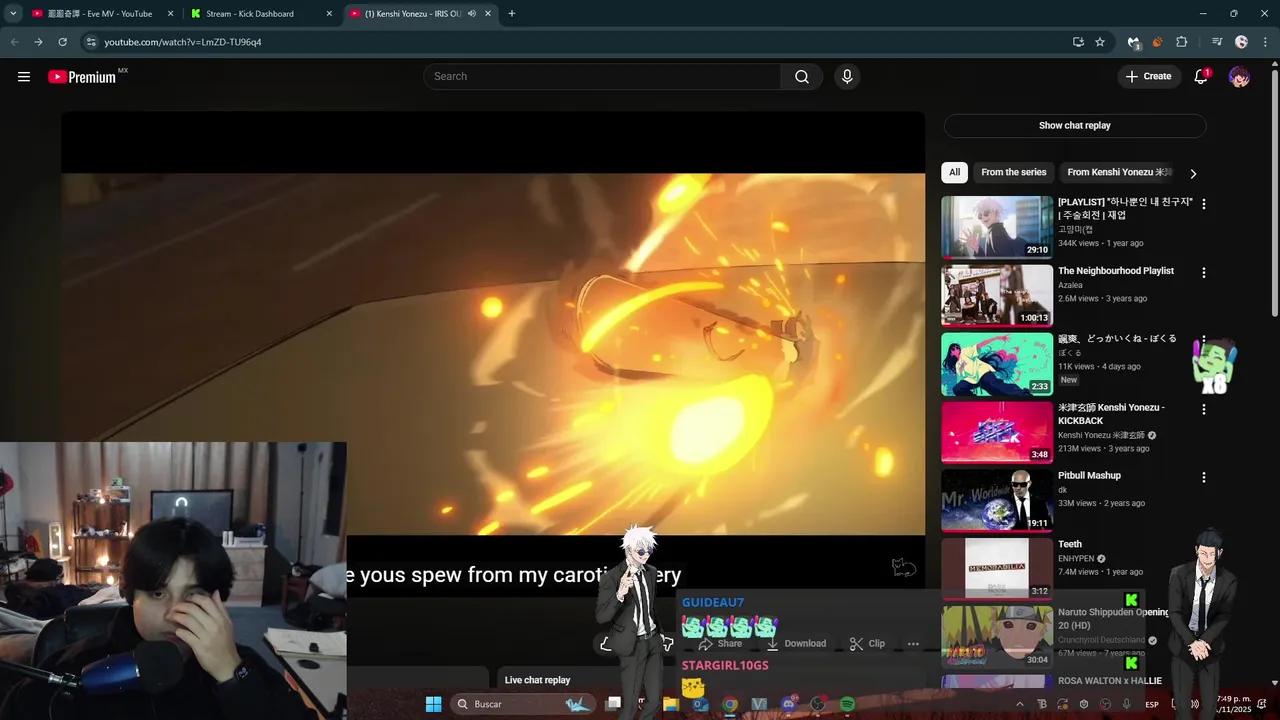Bookmark this page with the star icon
This screenshot has height=720, width=1280.
click(1100, 42)
